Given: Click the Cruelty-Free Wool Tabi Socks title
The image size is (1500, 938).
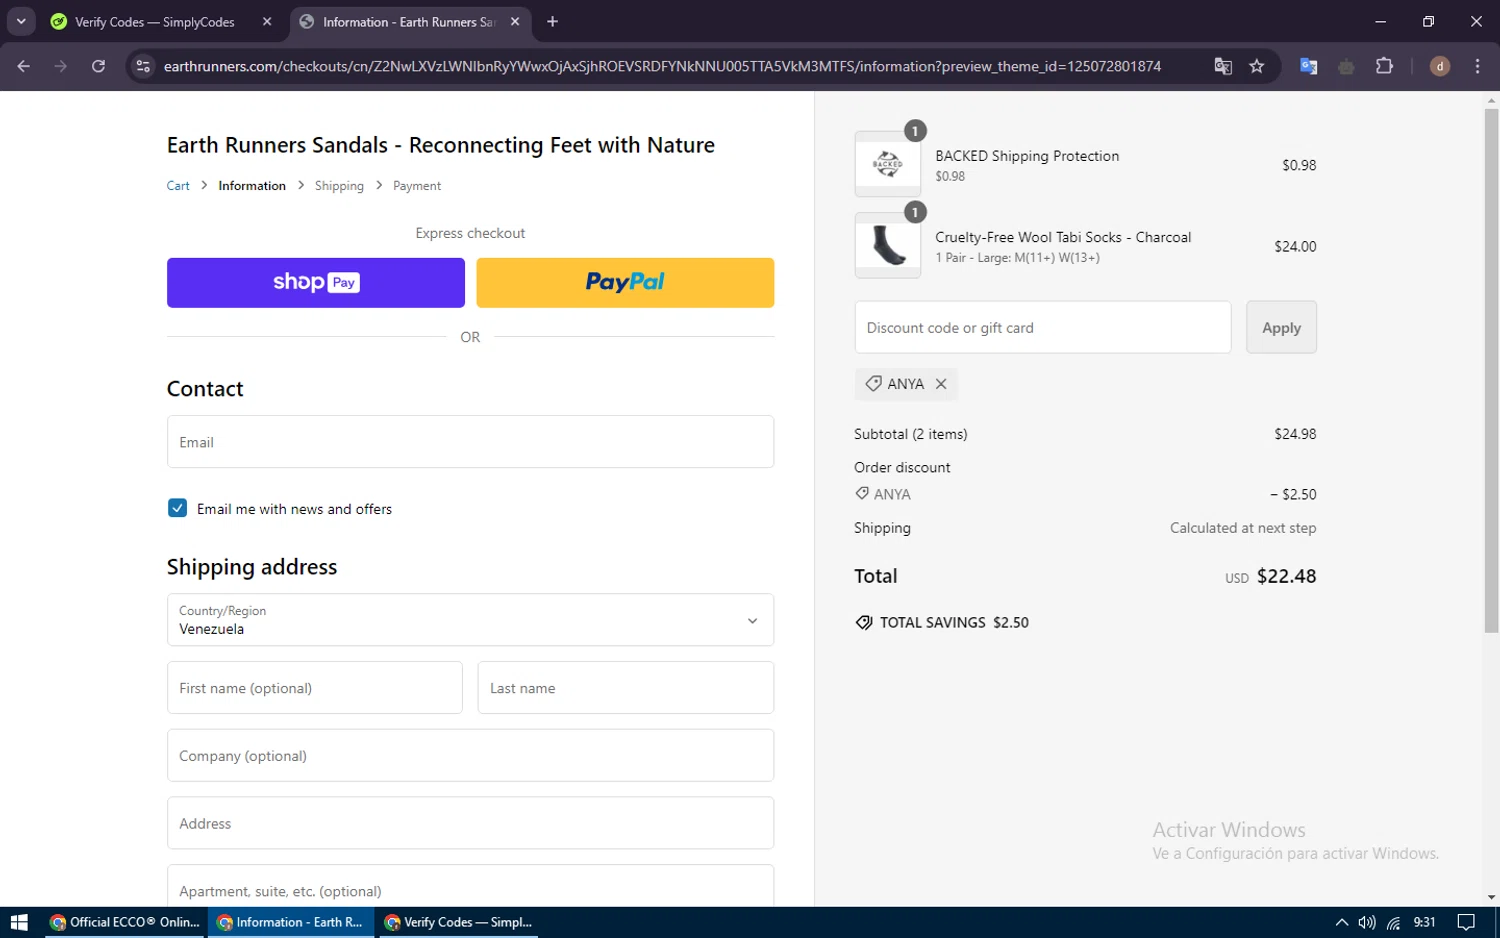Looking at the screenshot, I should [x=1063, y=237].
